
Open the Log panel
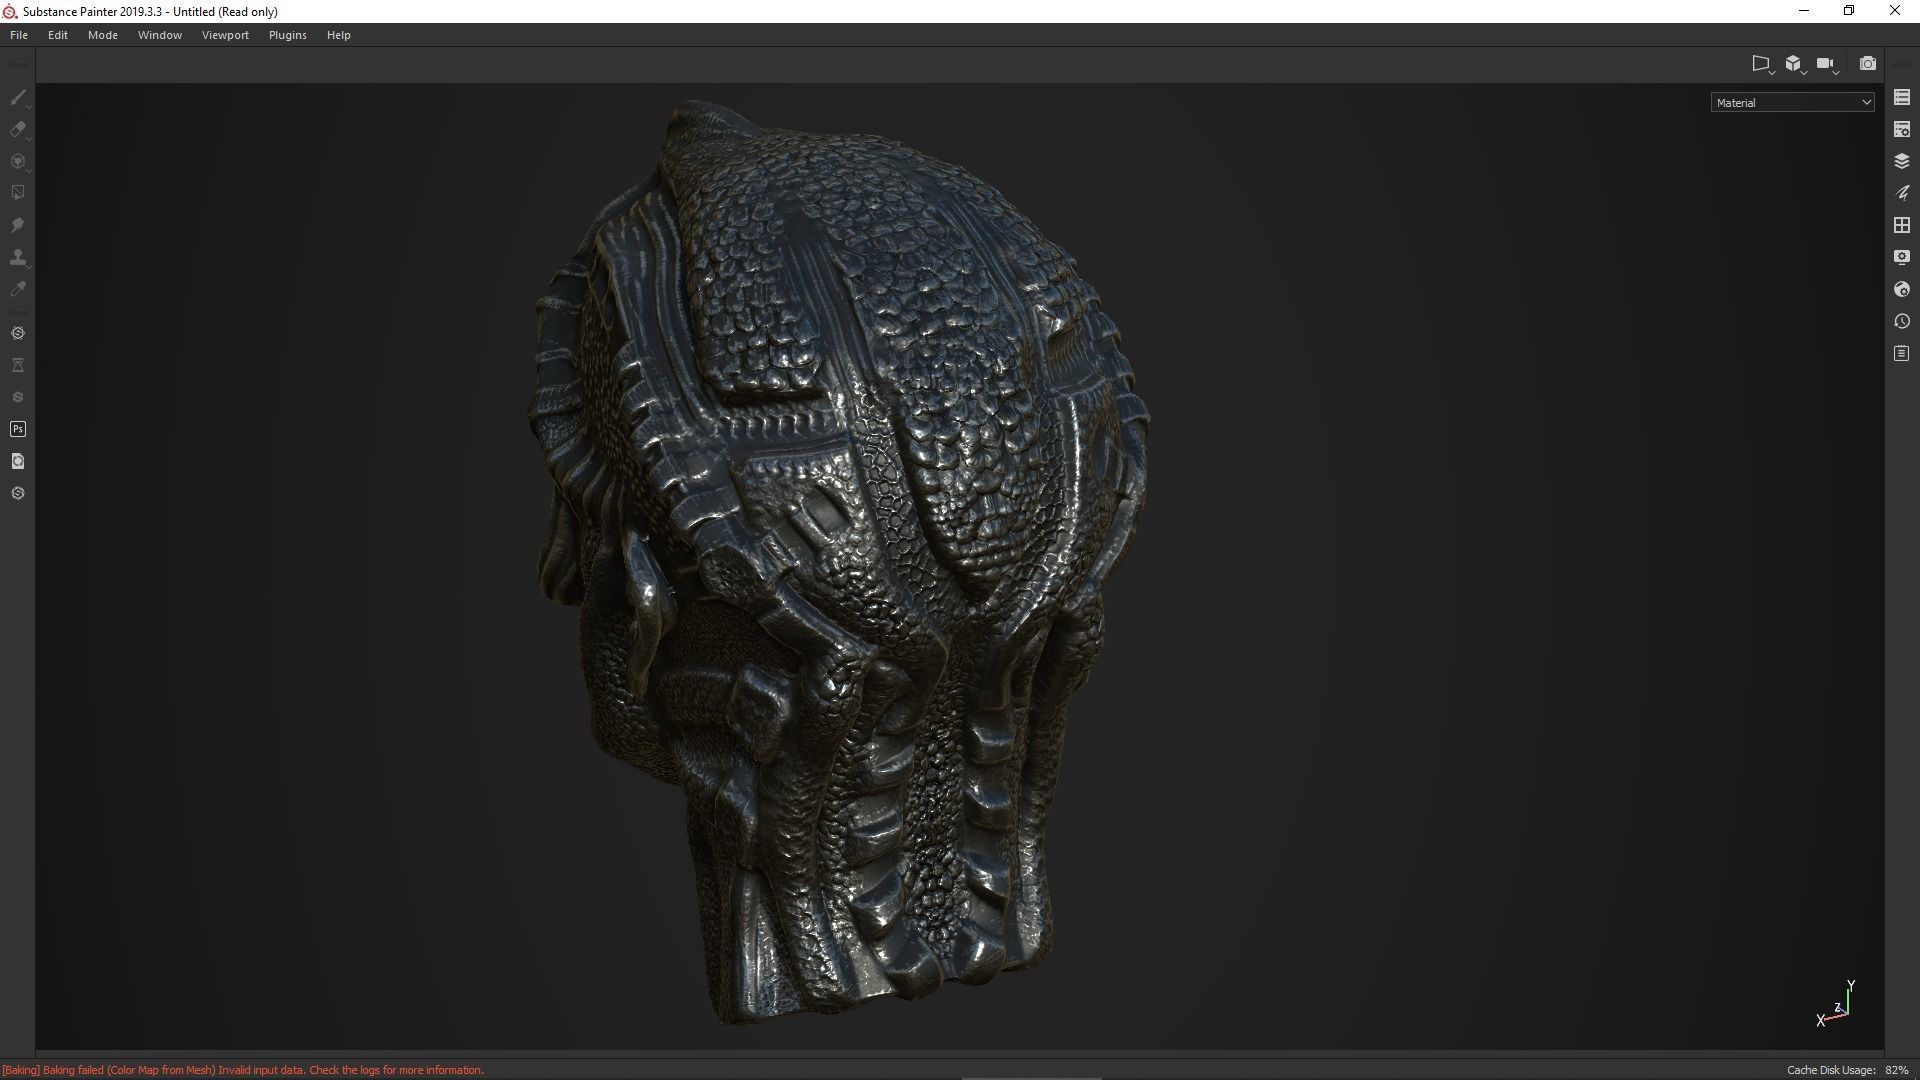1902,353
